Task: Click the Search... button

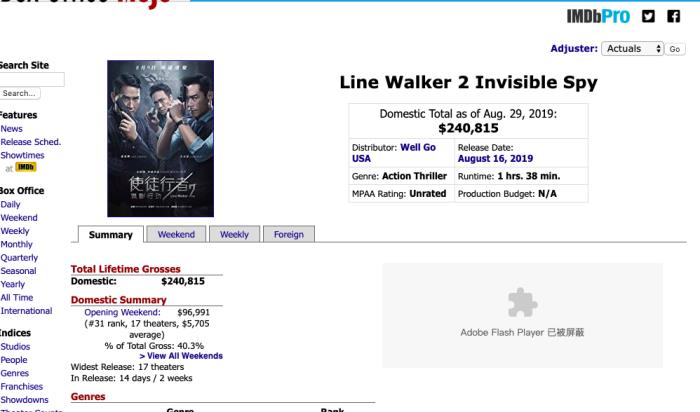Action: click(x=20, y=93)
